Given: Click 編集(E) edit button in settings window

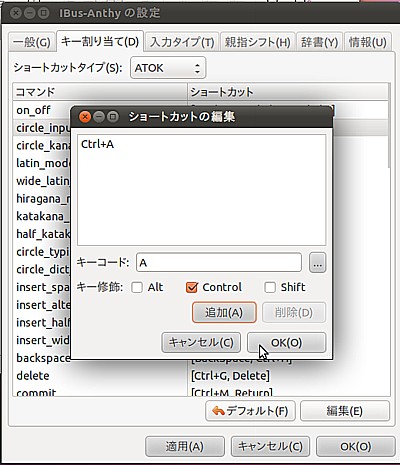Looking at the screenshot, I should [x=345, y=411].
